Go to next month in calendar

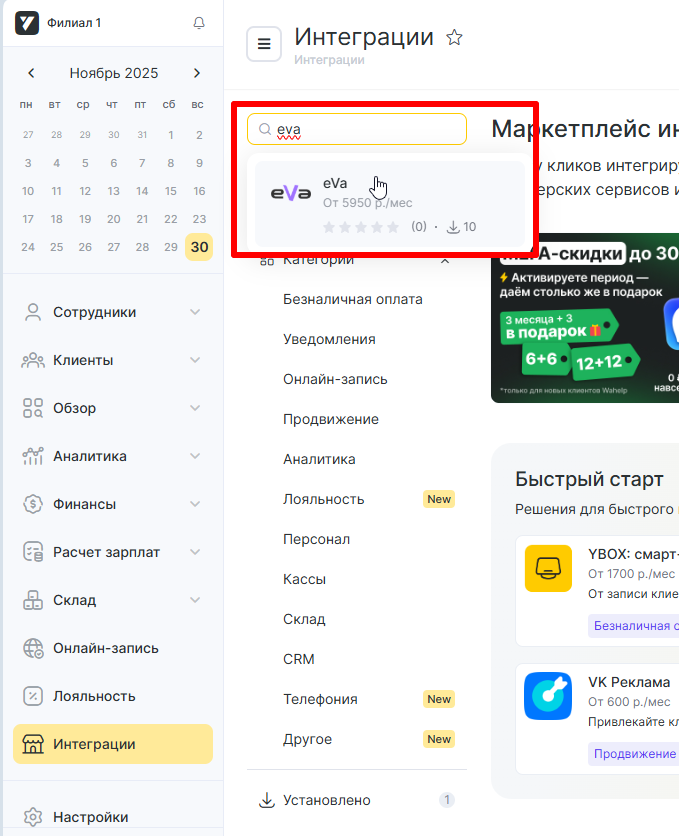tap(197, 73)
